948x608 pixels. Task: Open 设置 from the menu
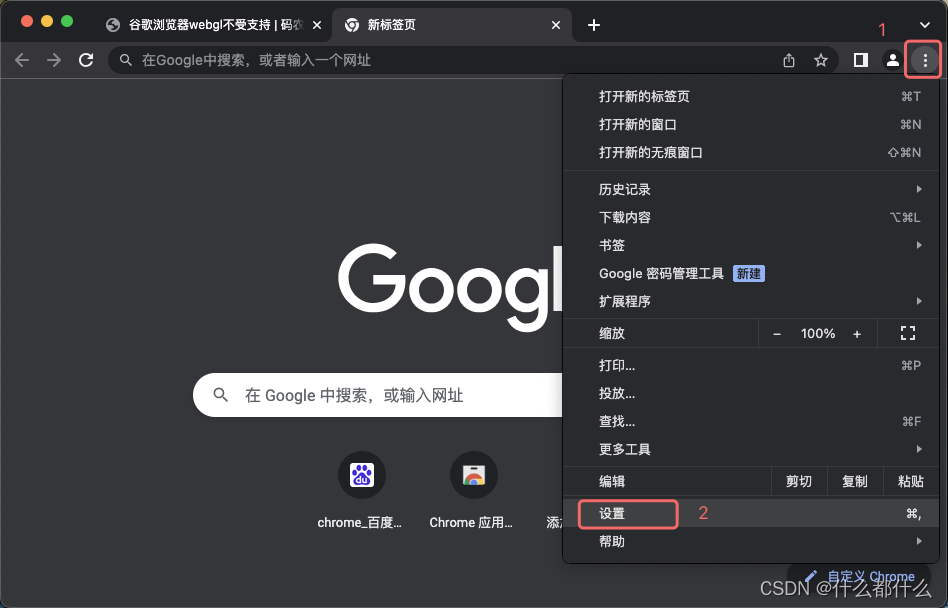(x=750, y=513)
